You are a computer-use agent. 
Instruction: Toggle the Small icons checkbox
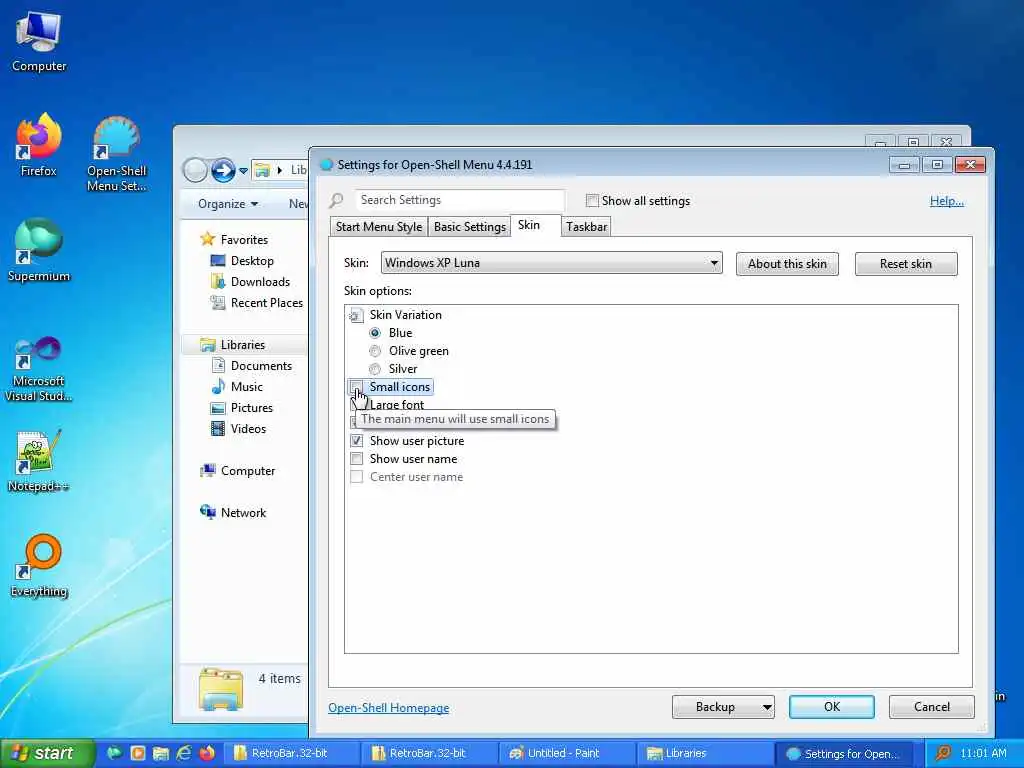[357, 387]
